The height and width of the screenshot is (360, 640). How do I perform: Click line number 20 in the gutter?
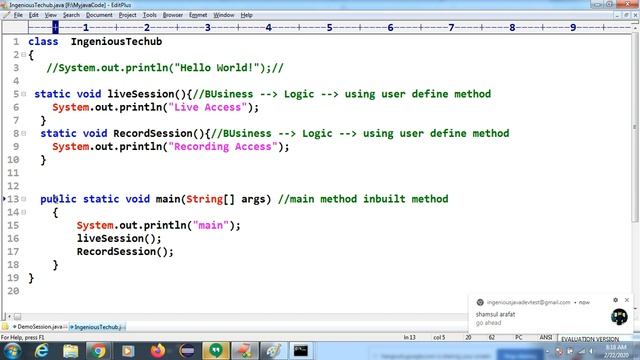click(x=13, y=291)
